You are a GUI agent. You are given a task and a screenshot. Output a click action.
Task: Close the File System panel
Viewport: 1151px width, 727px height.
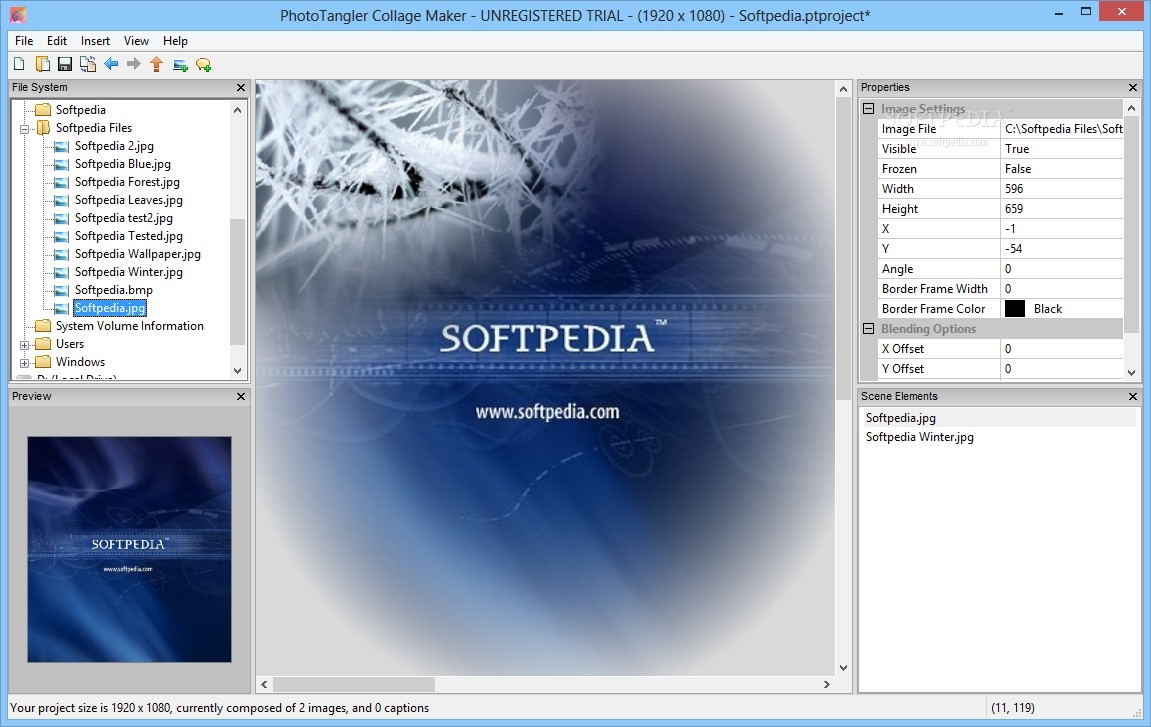click(241, 87)
